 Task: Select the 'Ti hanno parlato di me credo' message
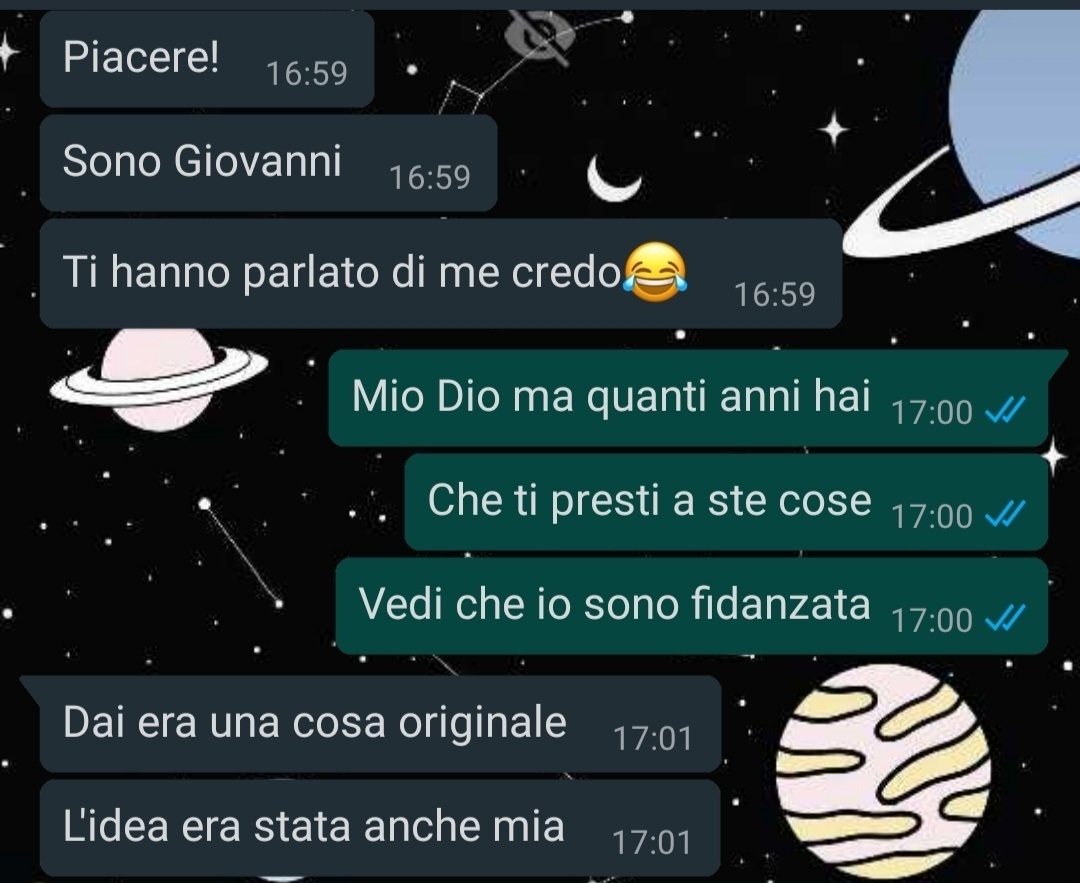[x=441, y=274]
